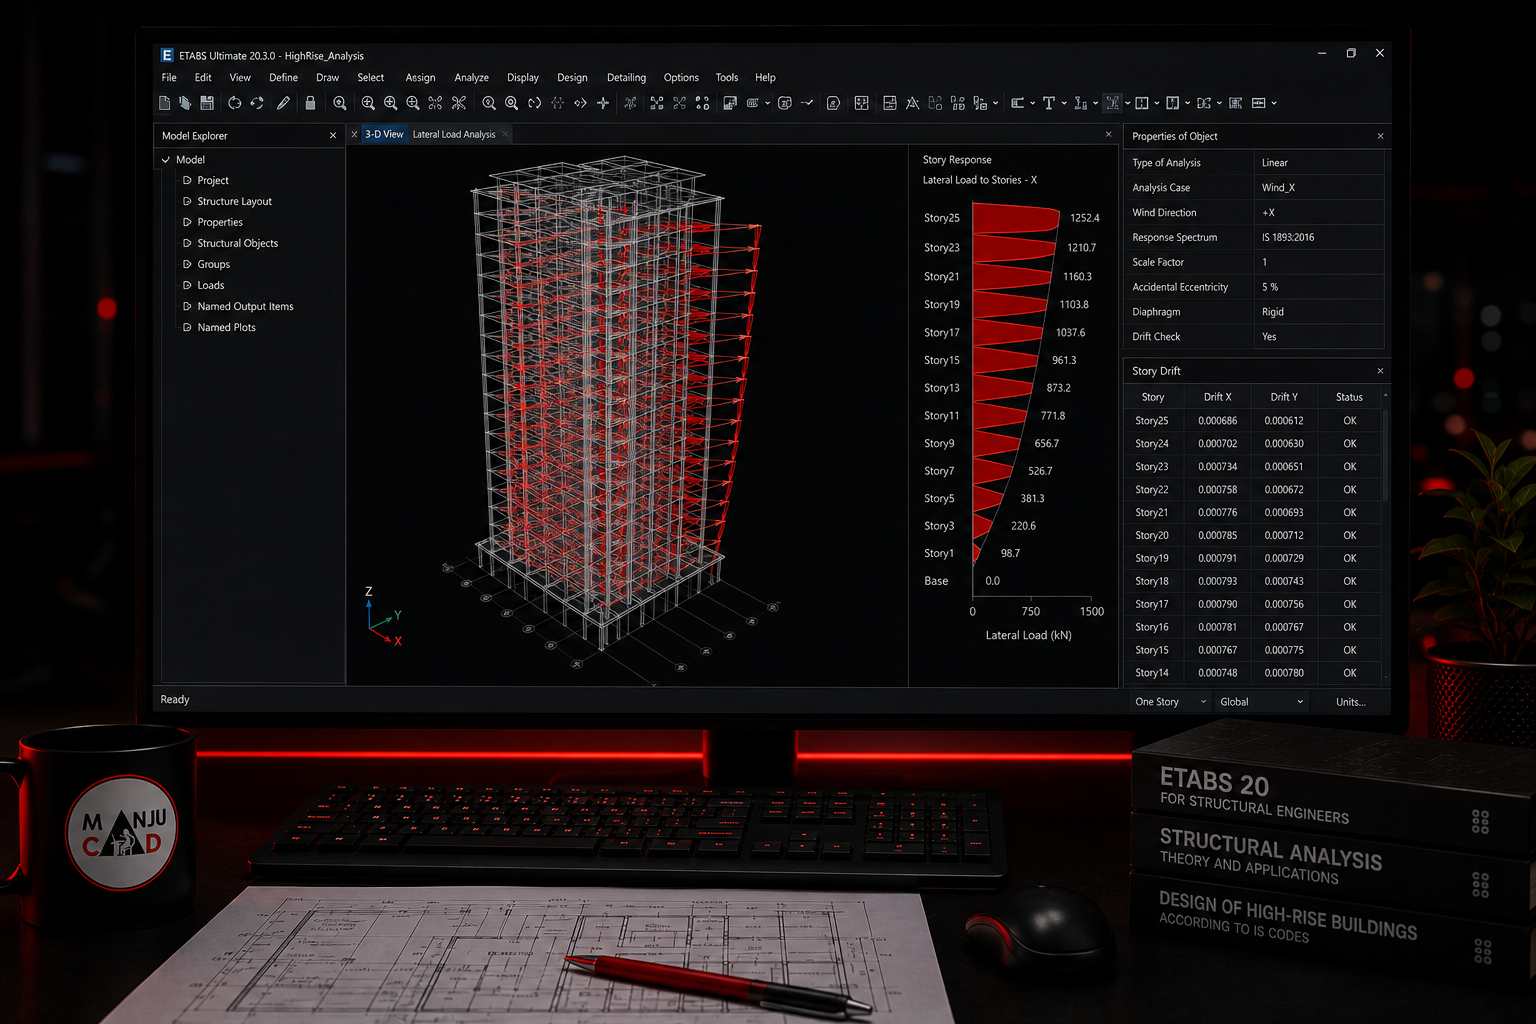Expand the Structure Layout node arrow
Screen dimensions: 1536x1024
tap(187, 202)
